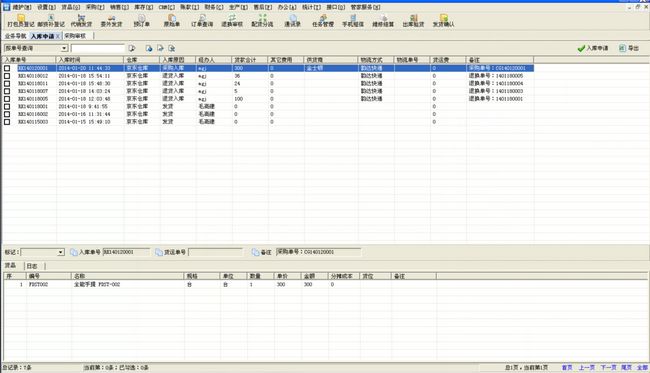
Task: Click the 入库申请 green check button
Action: coord(593,48)
